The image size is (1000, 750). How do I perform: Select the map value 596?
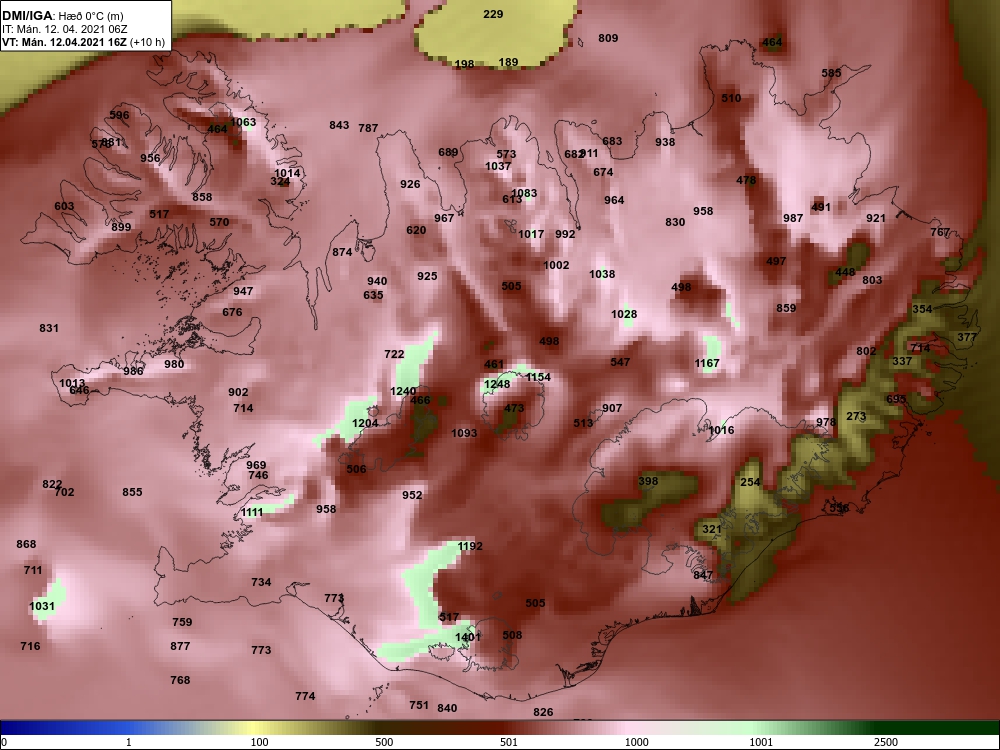click(x=119, y=115)
